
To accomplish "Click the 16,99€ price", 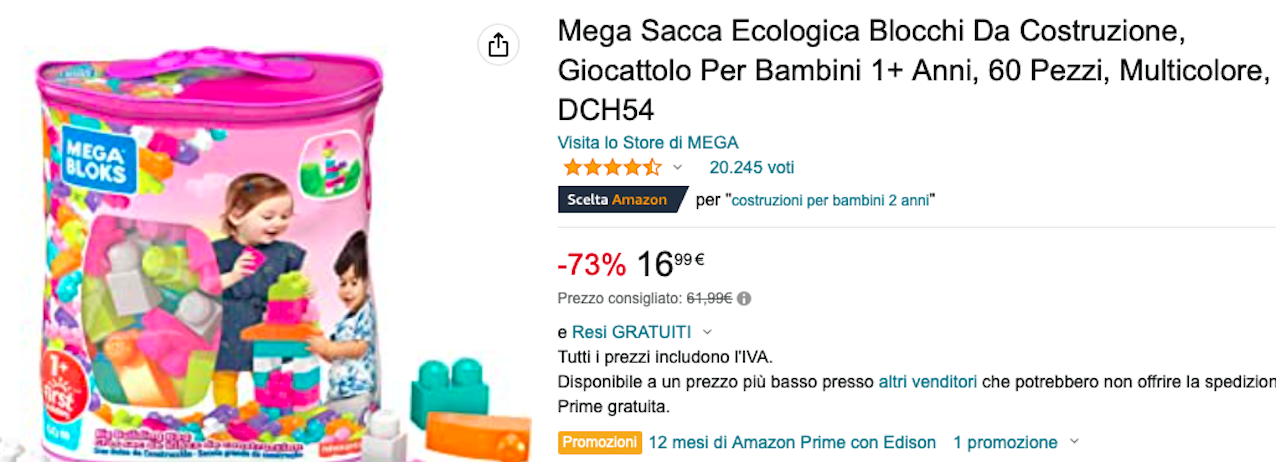I will (670, 264).
